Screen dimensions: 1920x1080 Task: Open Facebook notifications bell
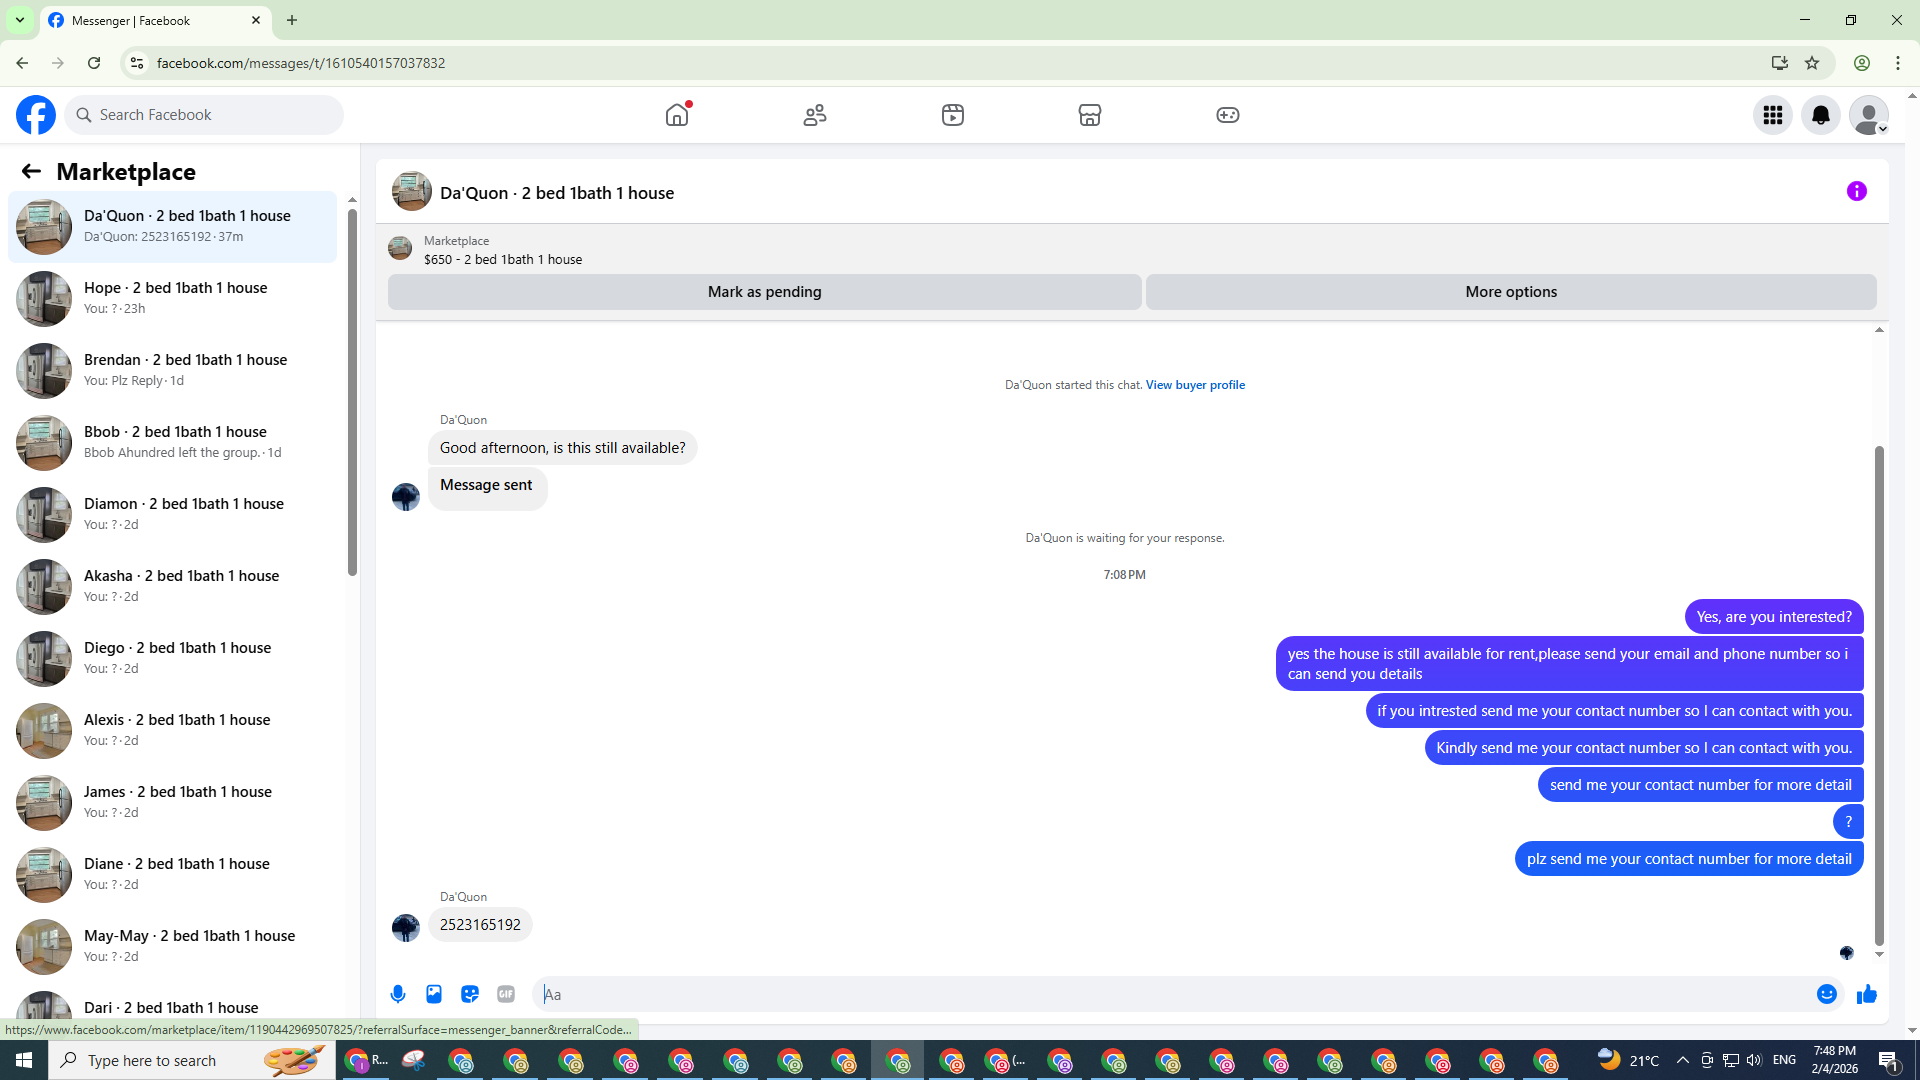(x=1821, y=115)
